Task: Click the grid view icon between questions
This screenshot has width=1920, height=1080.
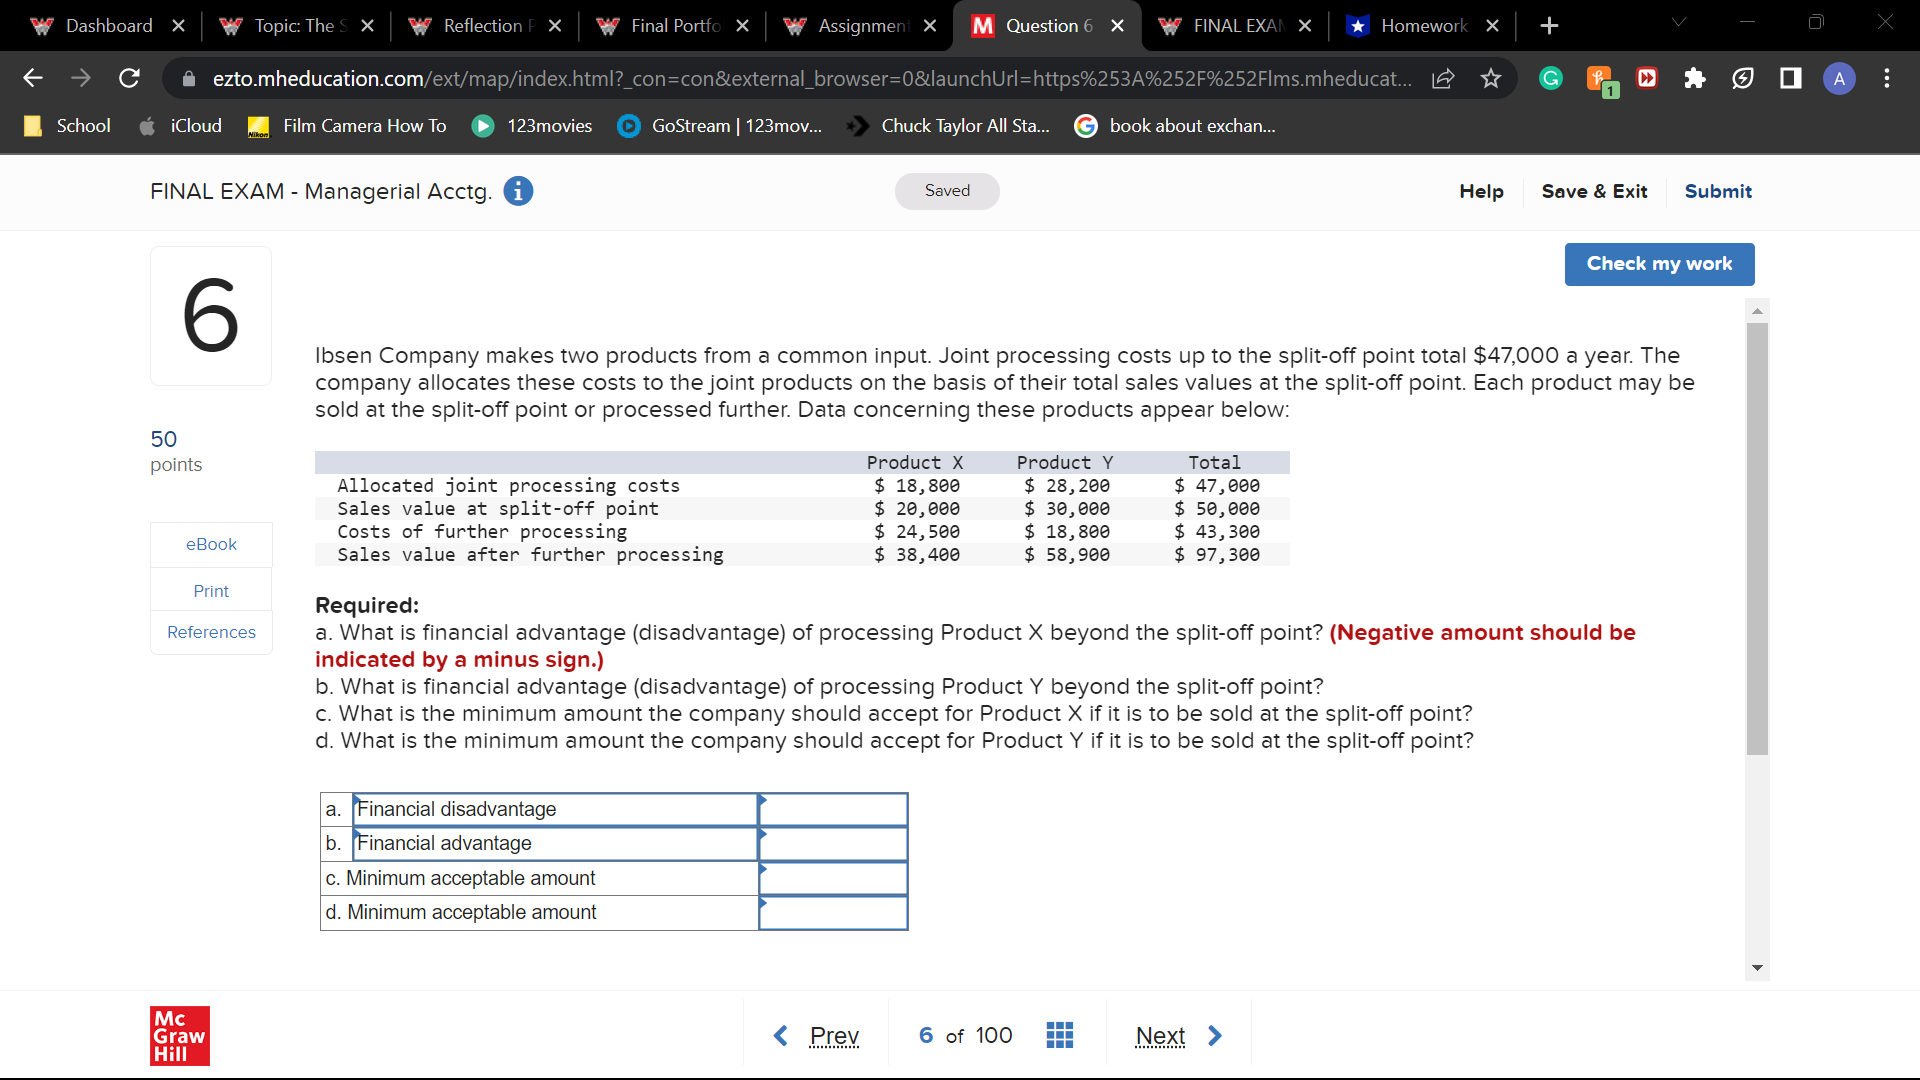Action: coord(1062,1035)
